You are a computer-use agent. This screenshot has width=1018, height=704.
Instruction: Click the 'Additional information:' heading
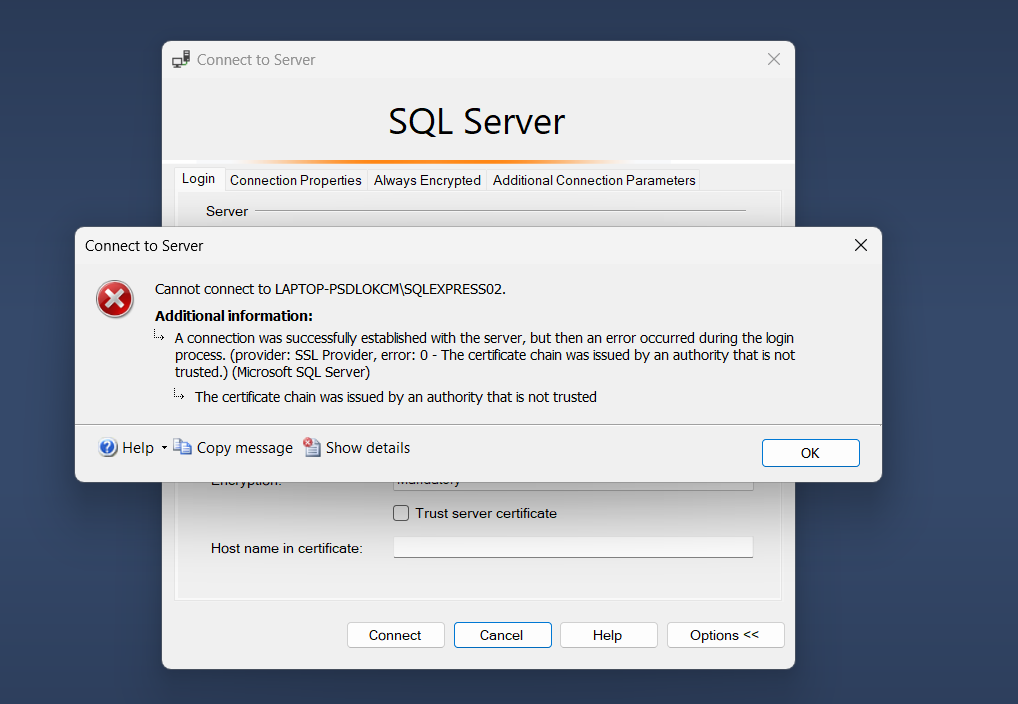click(x=234, y=316)
